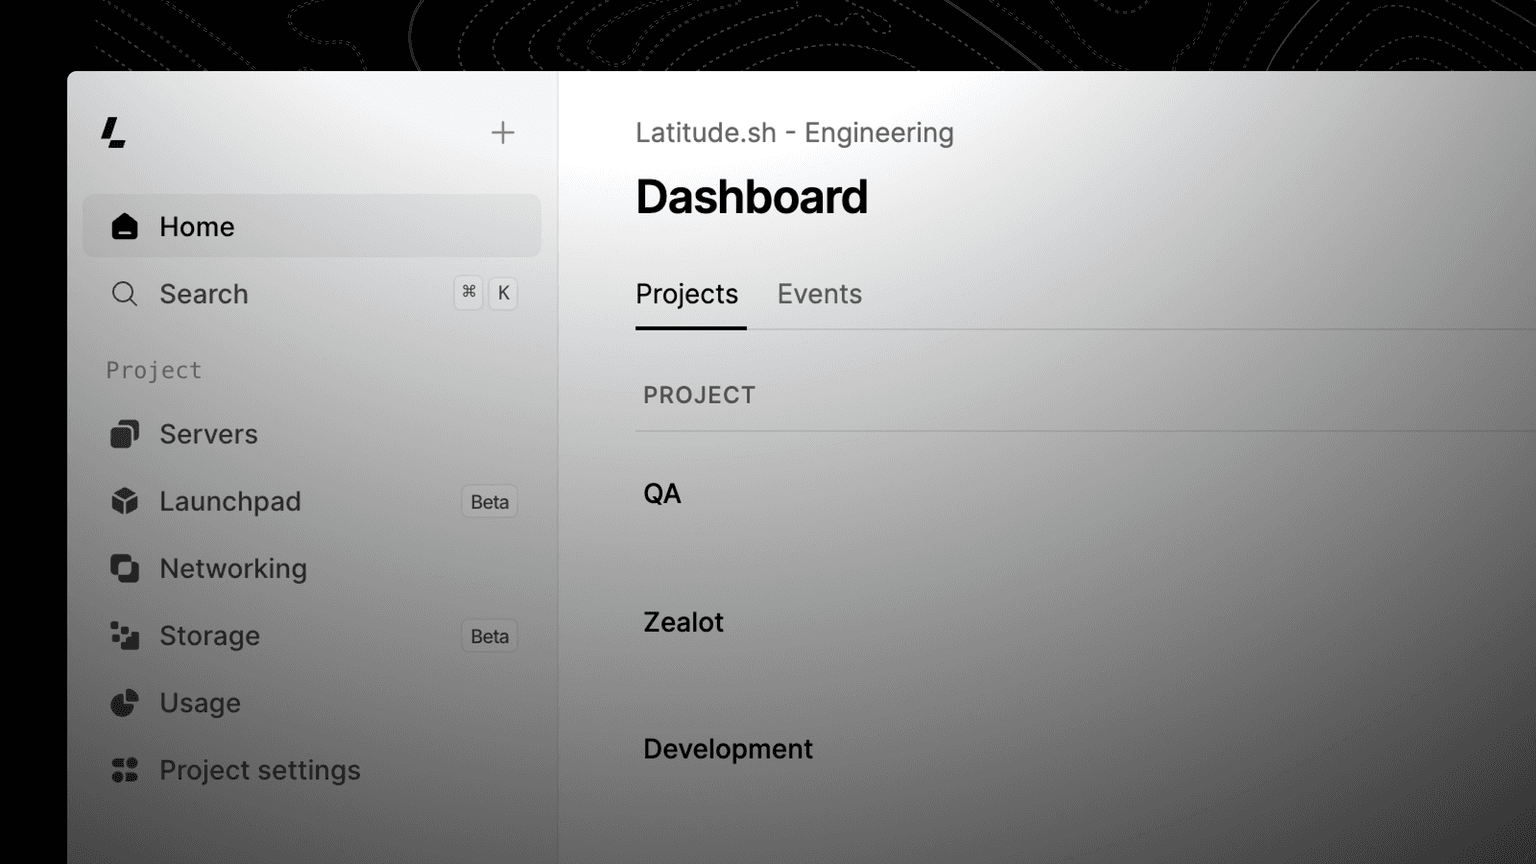Screen dimensions: 1536x864
Task: Open the QA project
Action: pyautogui.click(x=662, y=492)
